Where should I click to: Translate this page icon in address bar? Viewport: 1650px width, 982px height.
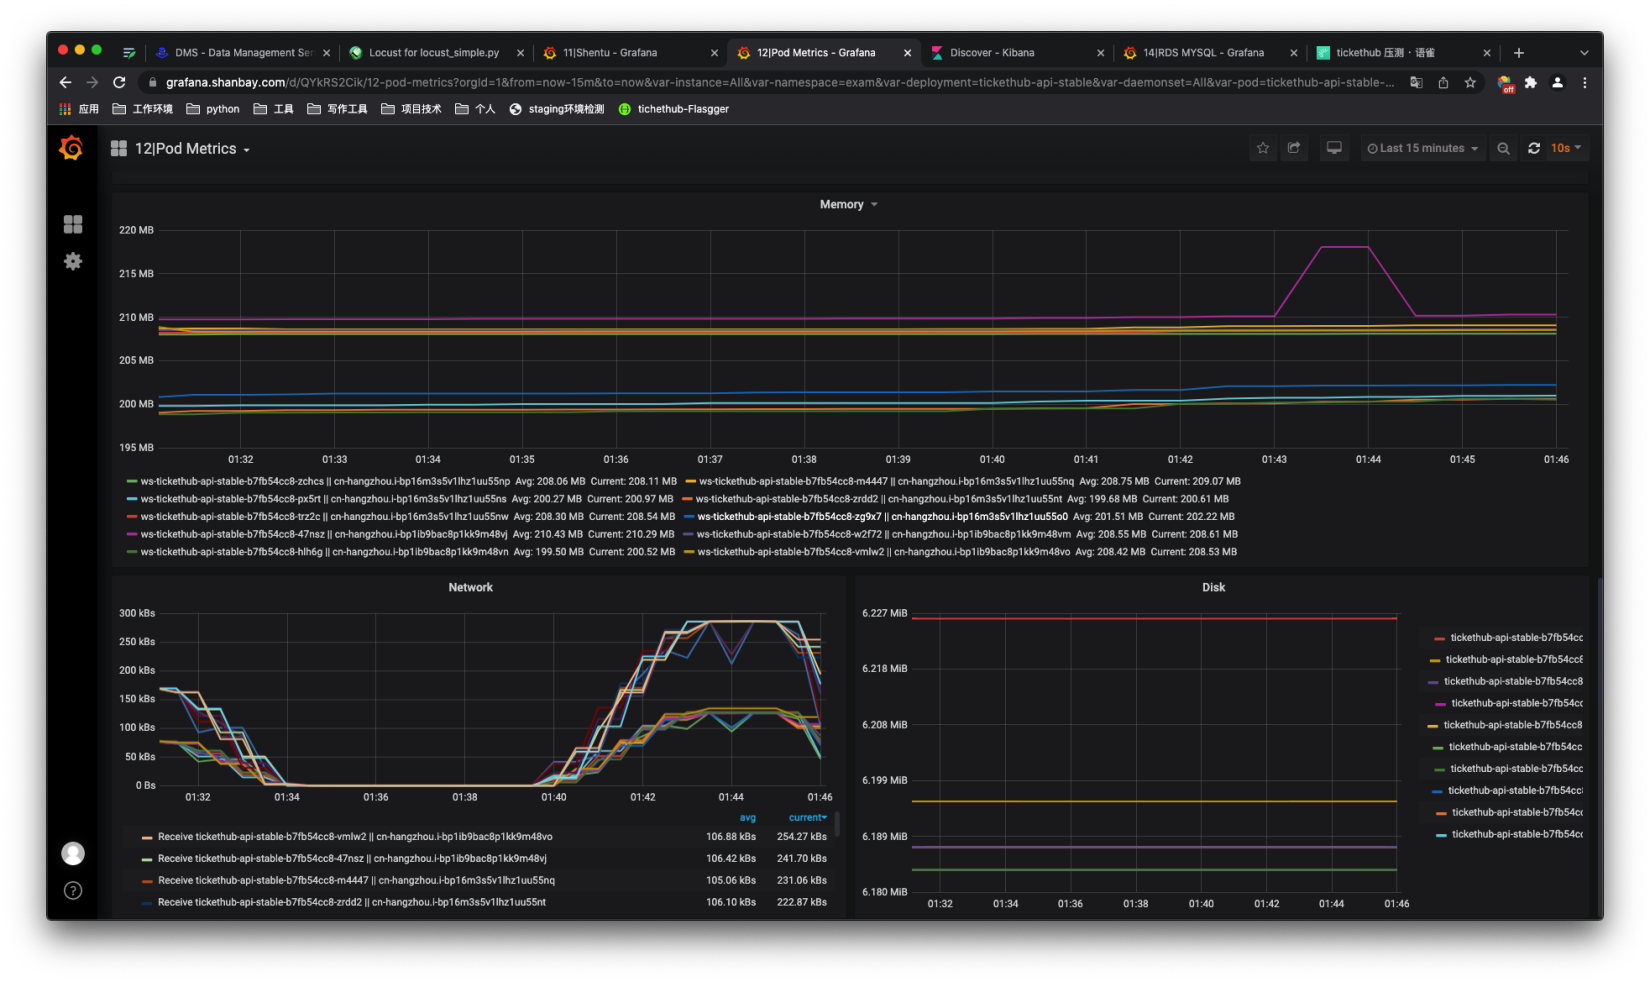(1416, 82)
